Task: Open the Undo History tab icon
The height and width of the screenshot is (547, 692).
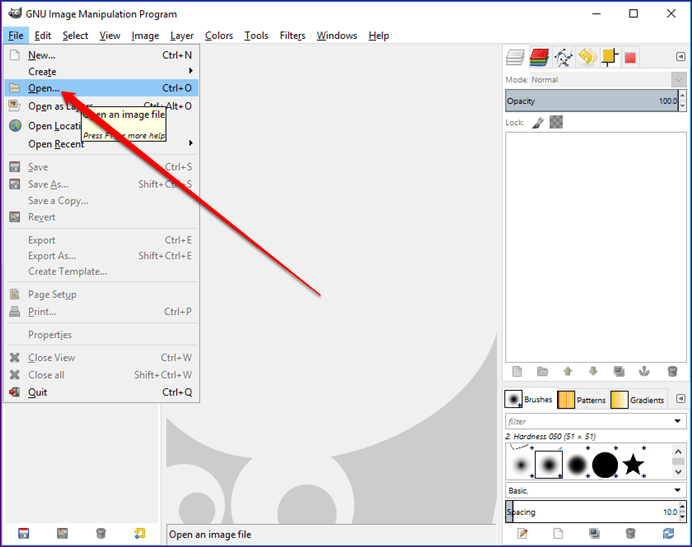Action: [x=587, y=57]
